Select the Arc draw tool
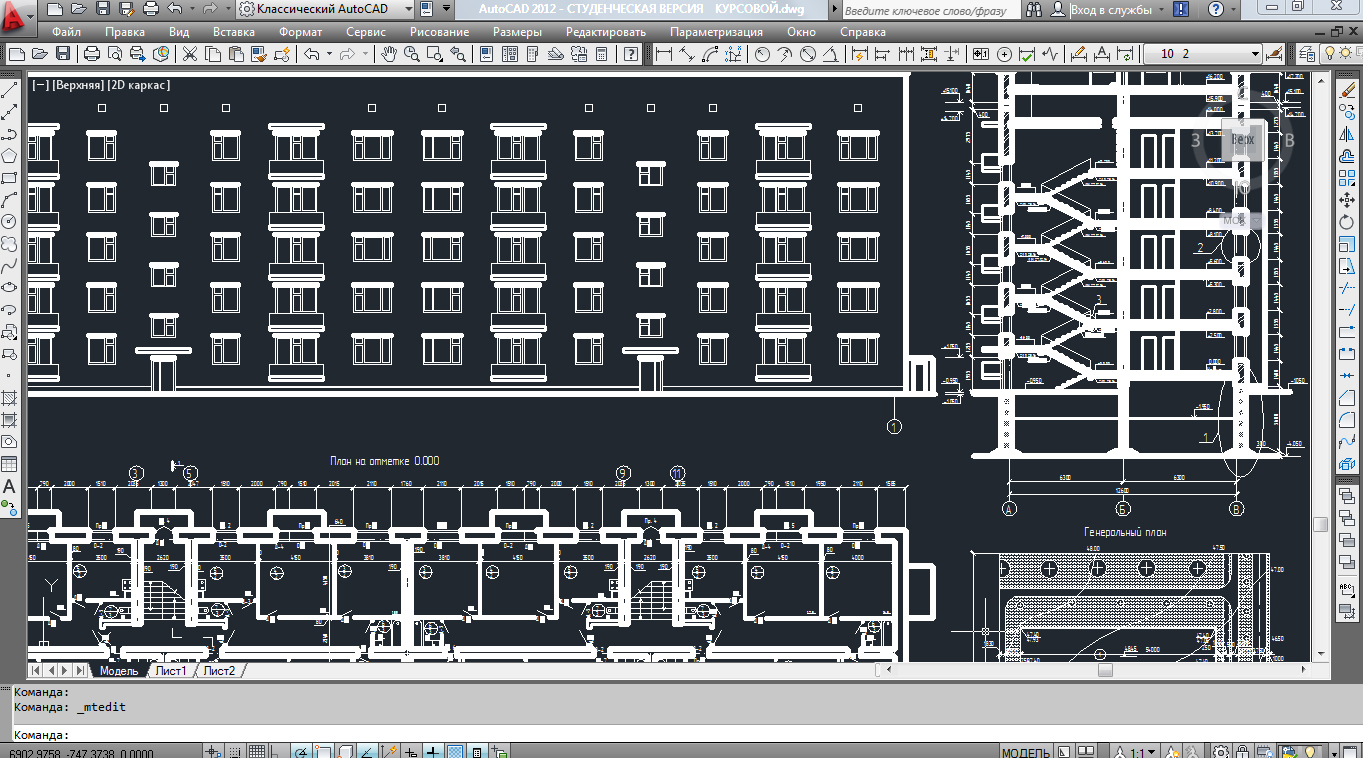This screenshot has height=758, width=1367. coord(9,200)
